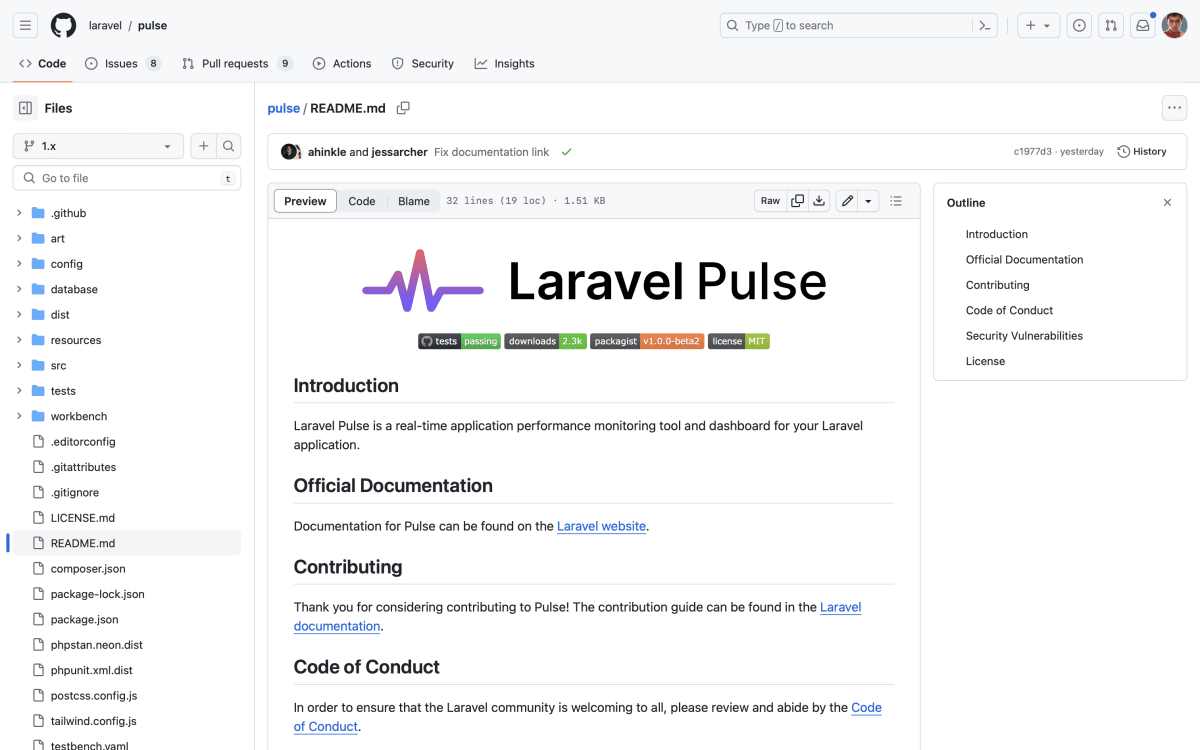
Task: View the commit status check mark
Action: [566, 152]
